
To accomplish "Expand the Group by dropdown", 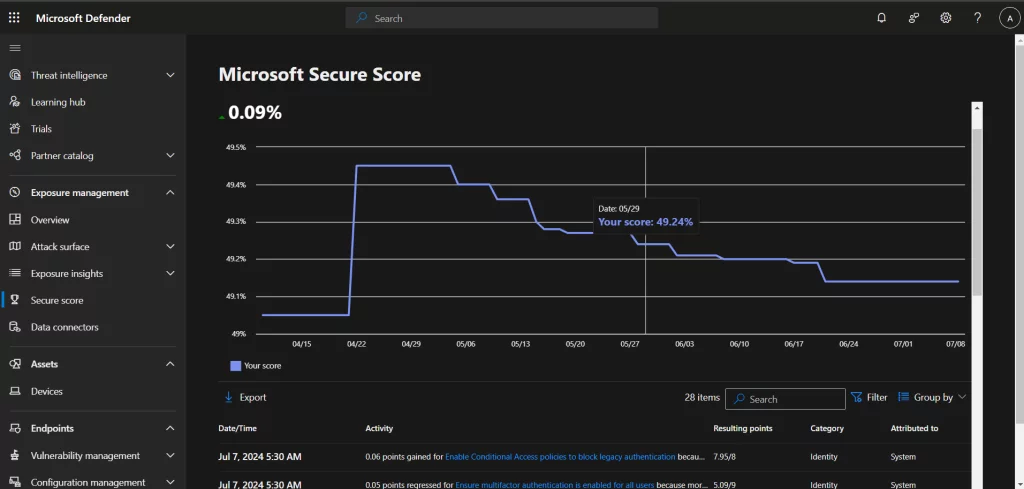I will click(932, 397).
